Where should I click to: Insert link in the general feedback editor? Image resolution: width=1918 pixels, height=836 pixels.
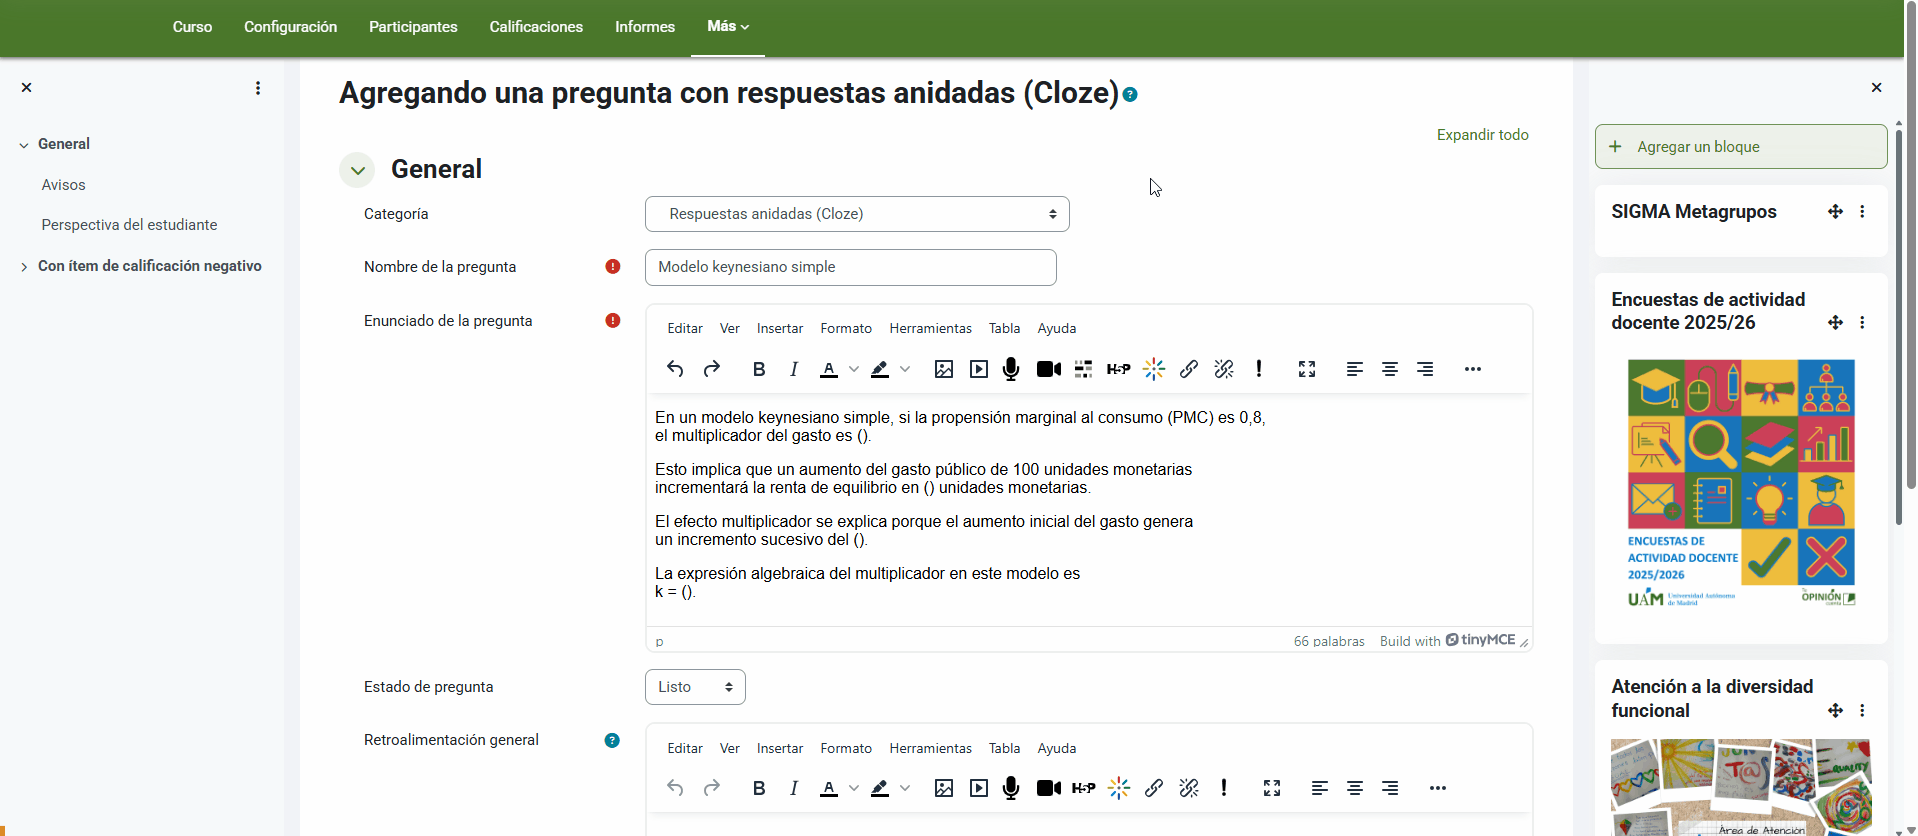pyautogui.click(x=1154, y=788)
